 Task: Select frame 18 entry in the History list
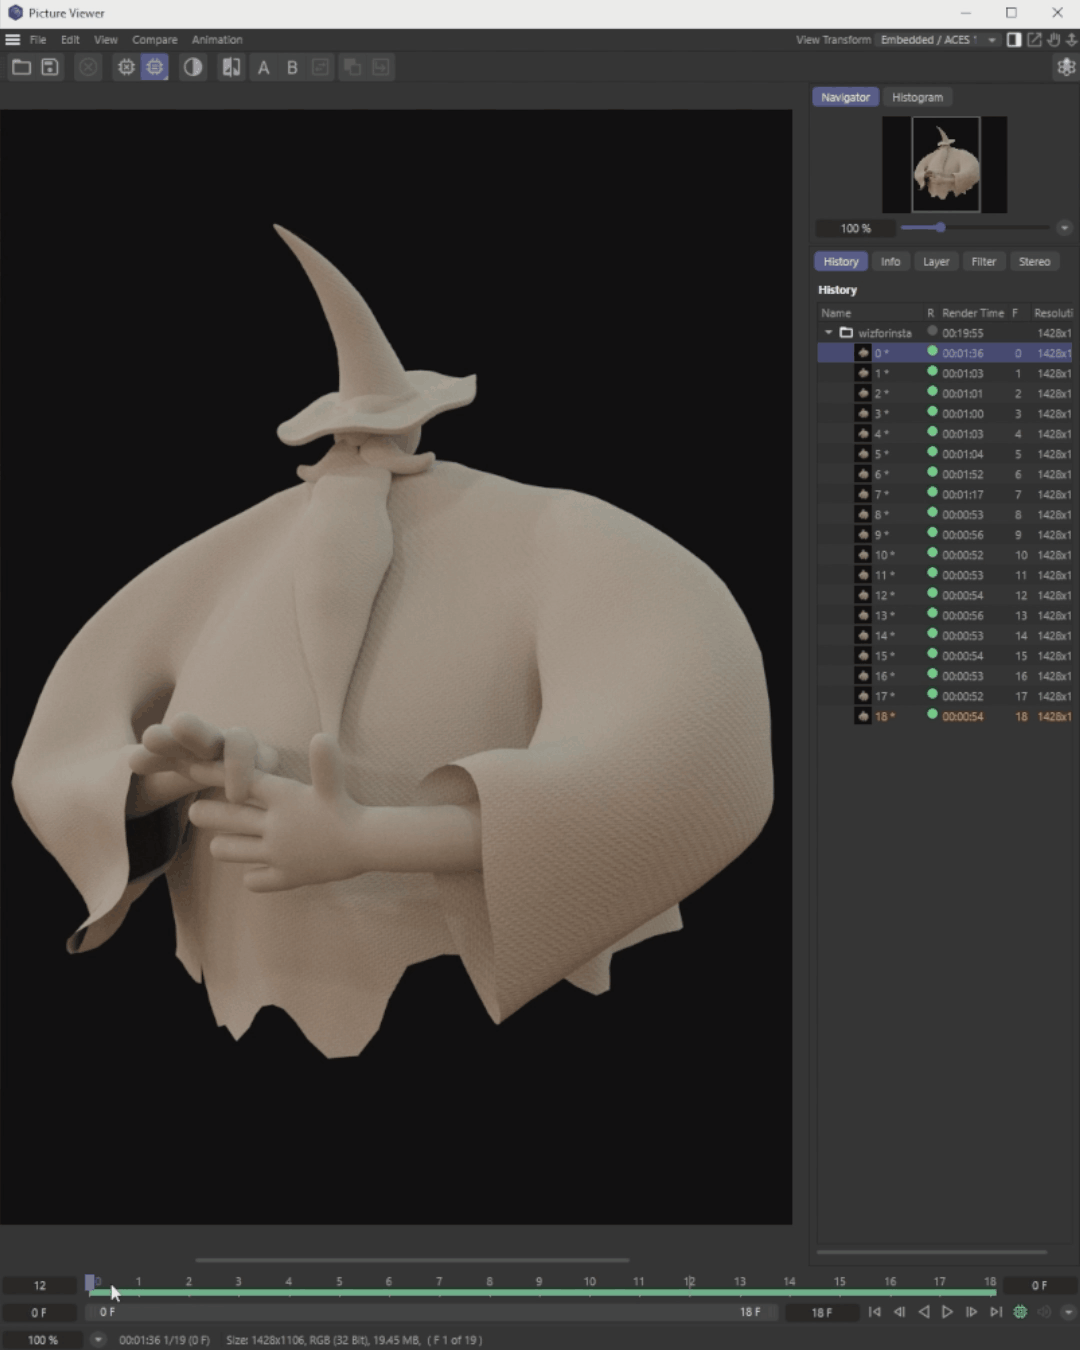pos(890,716)
